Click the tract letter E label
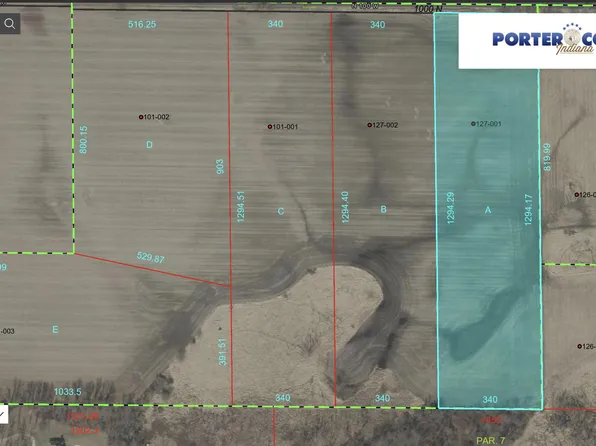The height and width of the screenshot is (446, 596). click(x=55, y=330)
